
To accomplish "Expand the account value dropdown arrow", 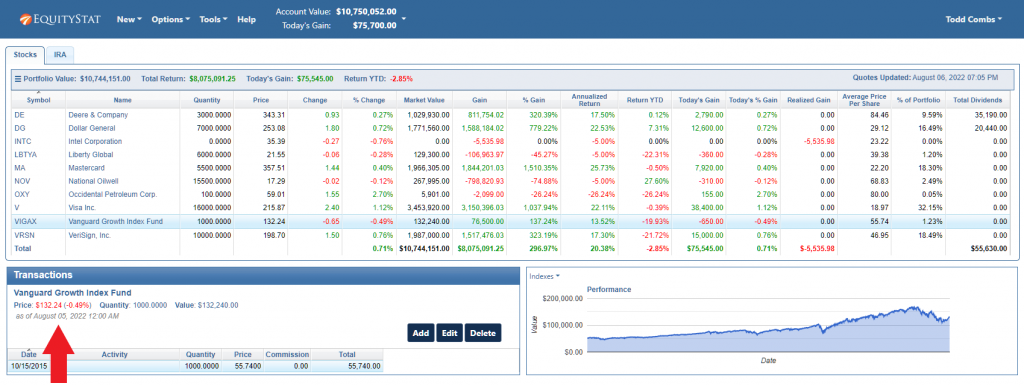I will click(x=404, y=18).
